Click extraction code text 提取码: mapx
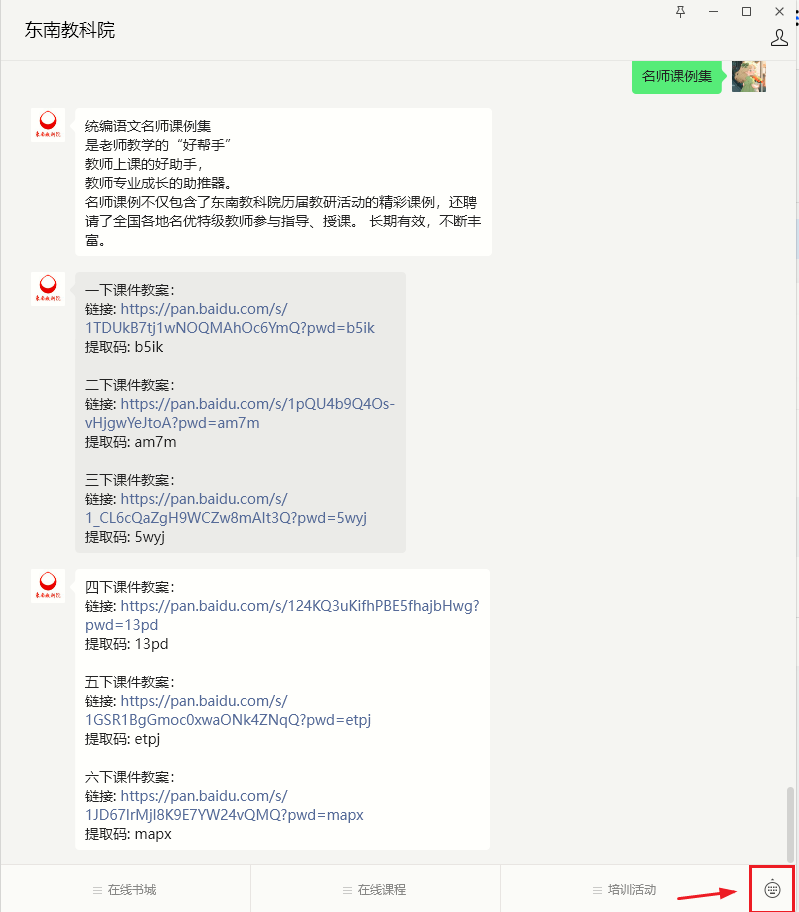Viewport: 799px width, 912px height. pos(128,834)
